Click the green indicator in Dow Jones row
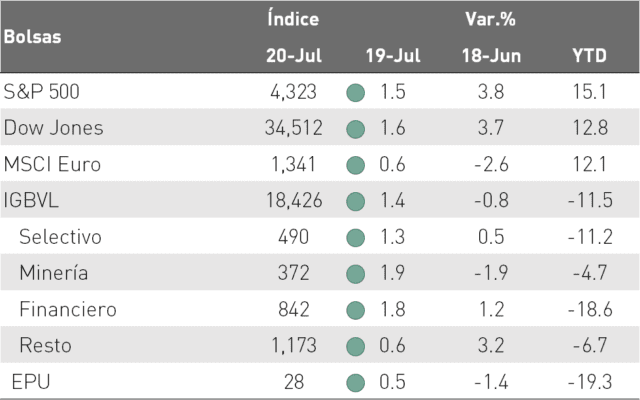 [355, 129]
